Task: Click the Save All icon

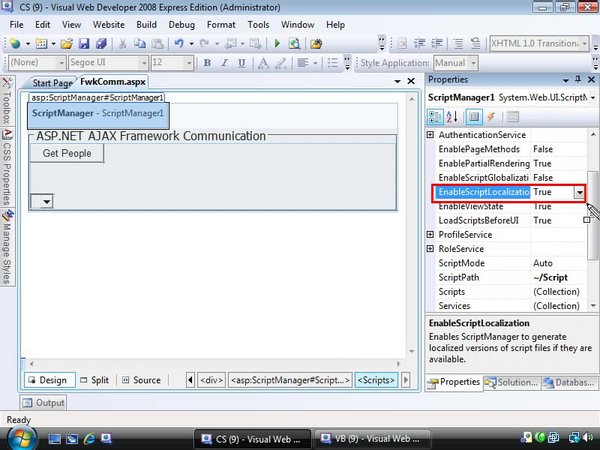Action: (x=101, y=44)
